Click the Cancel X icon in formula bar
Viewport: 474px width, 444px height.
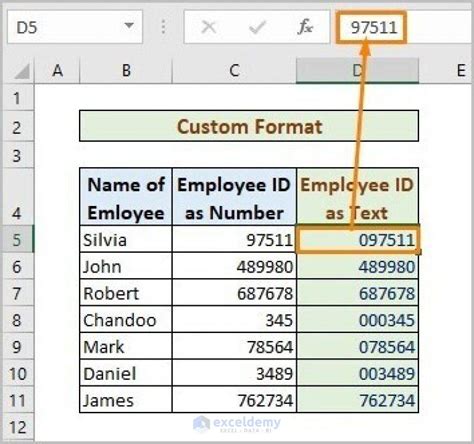pos(209,27)
